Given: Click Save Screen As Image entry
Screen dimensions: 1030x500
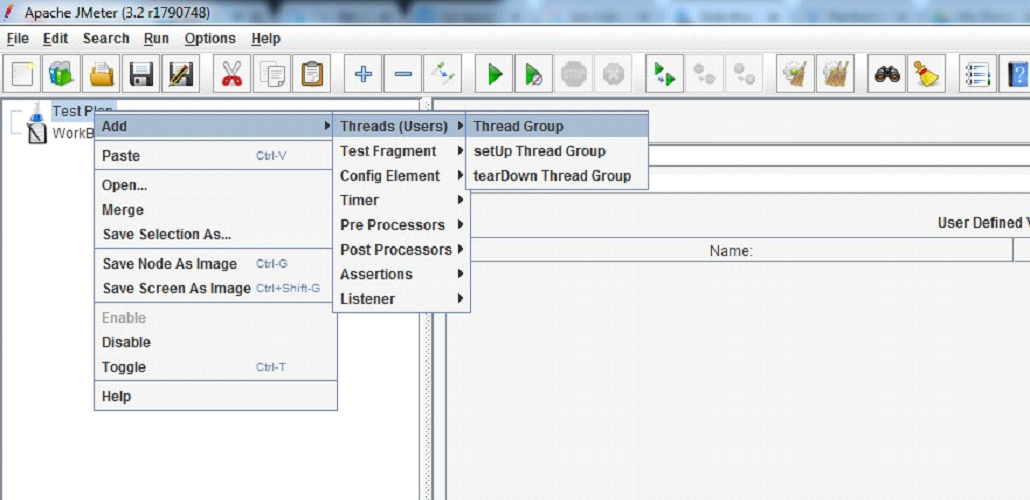Looking at the screenshot, I should pyautogui.click(x=215, y=288).
